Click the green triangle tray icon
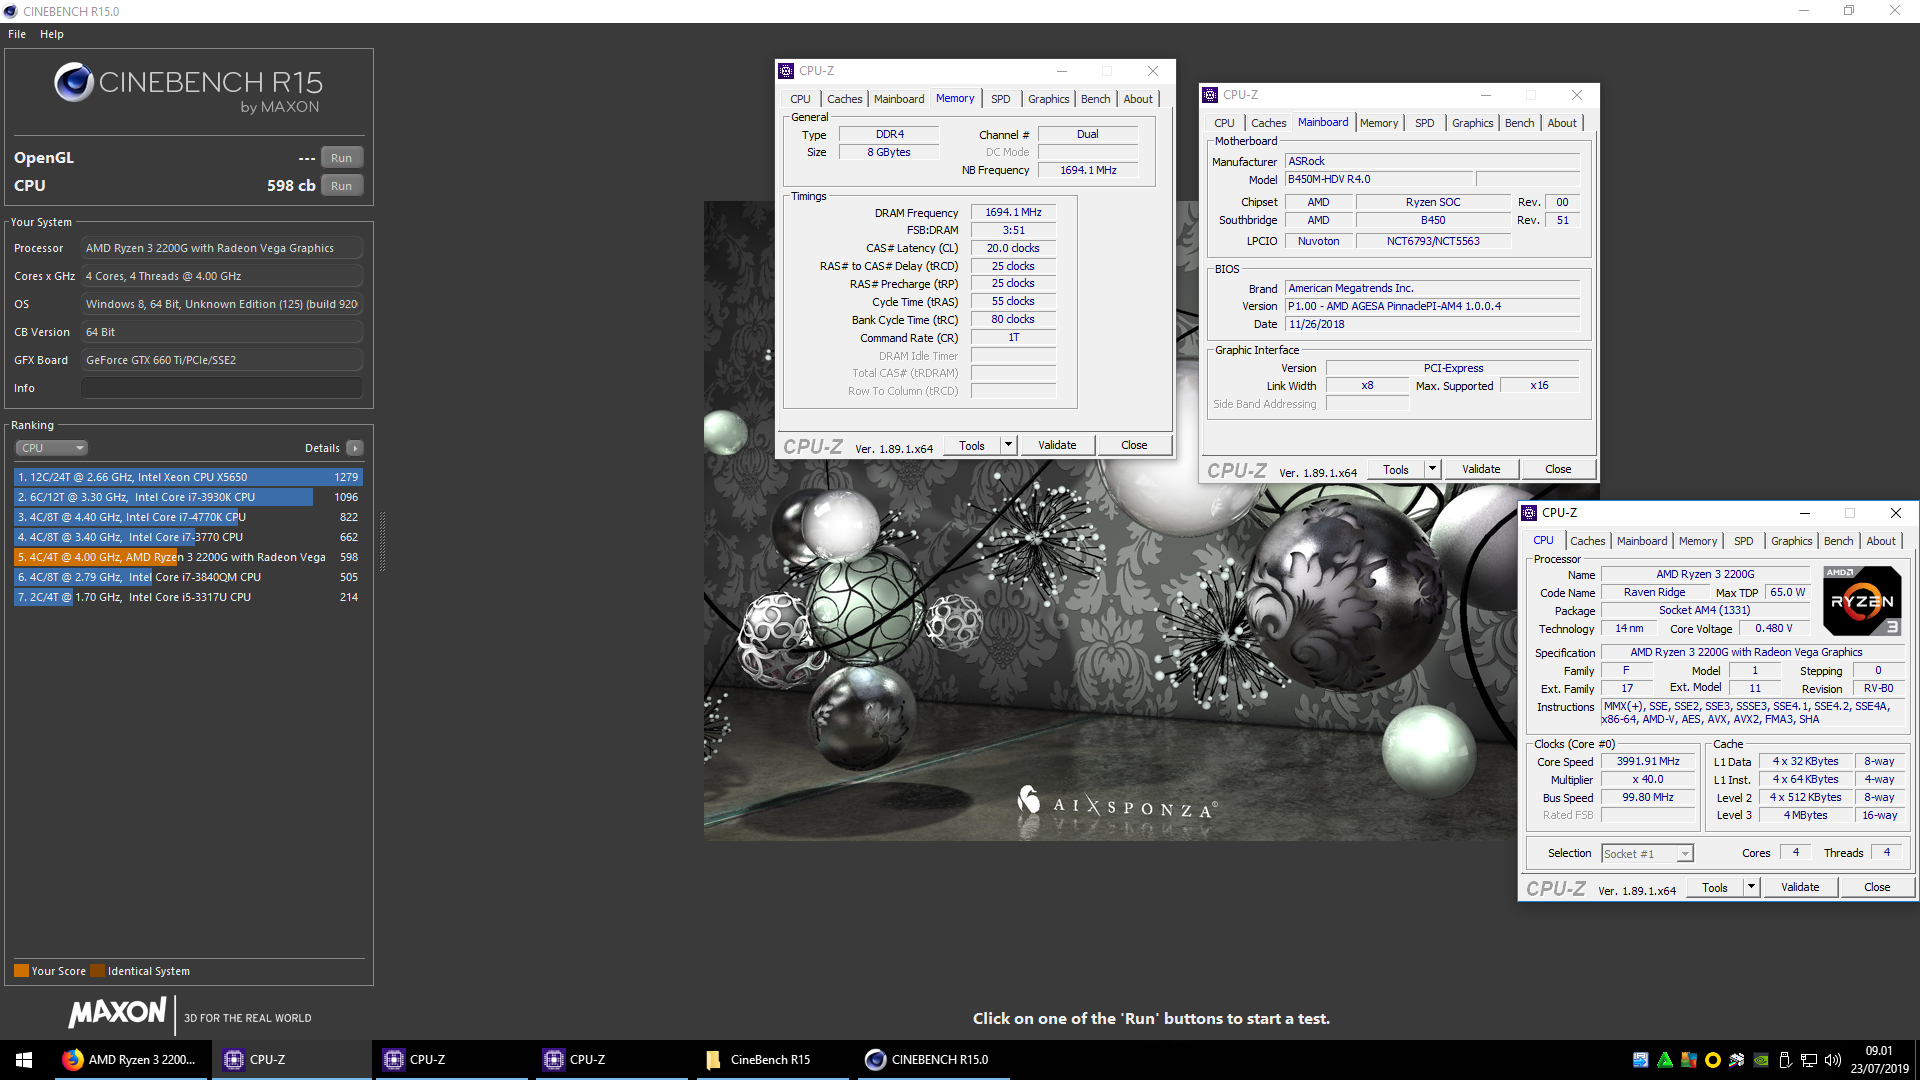Screen dimensions: 1920x1080 click(x=1665, y=1060)
